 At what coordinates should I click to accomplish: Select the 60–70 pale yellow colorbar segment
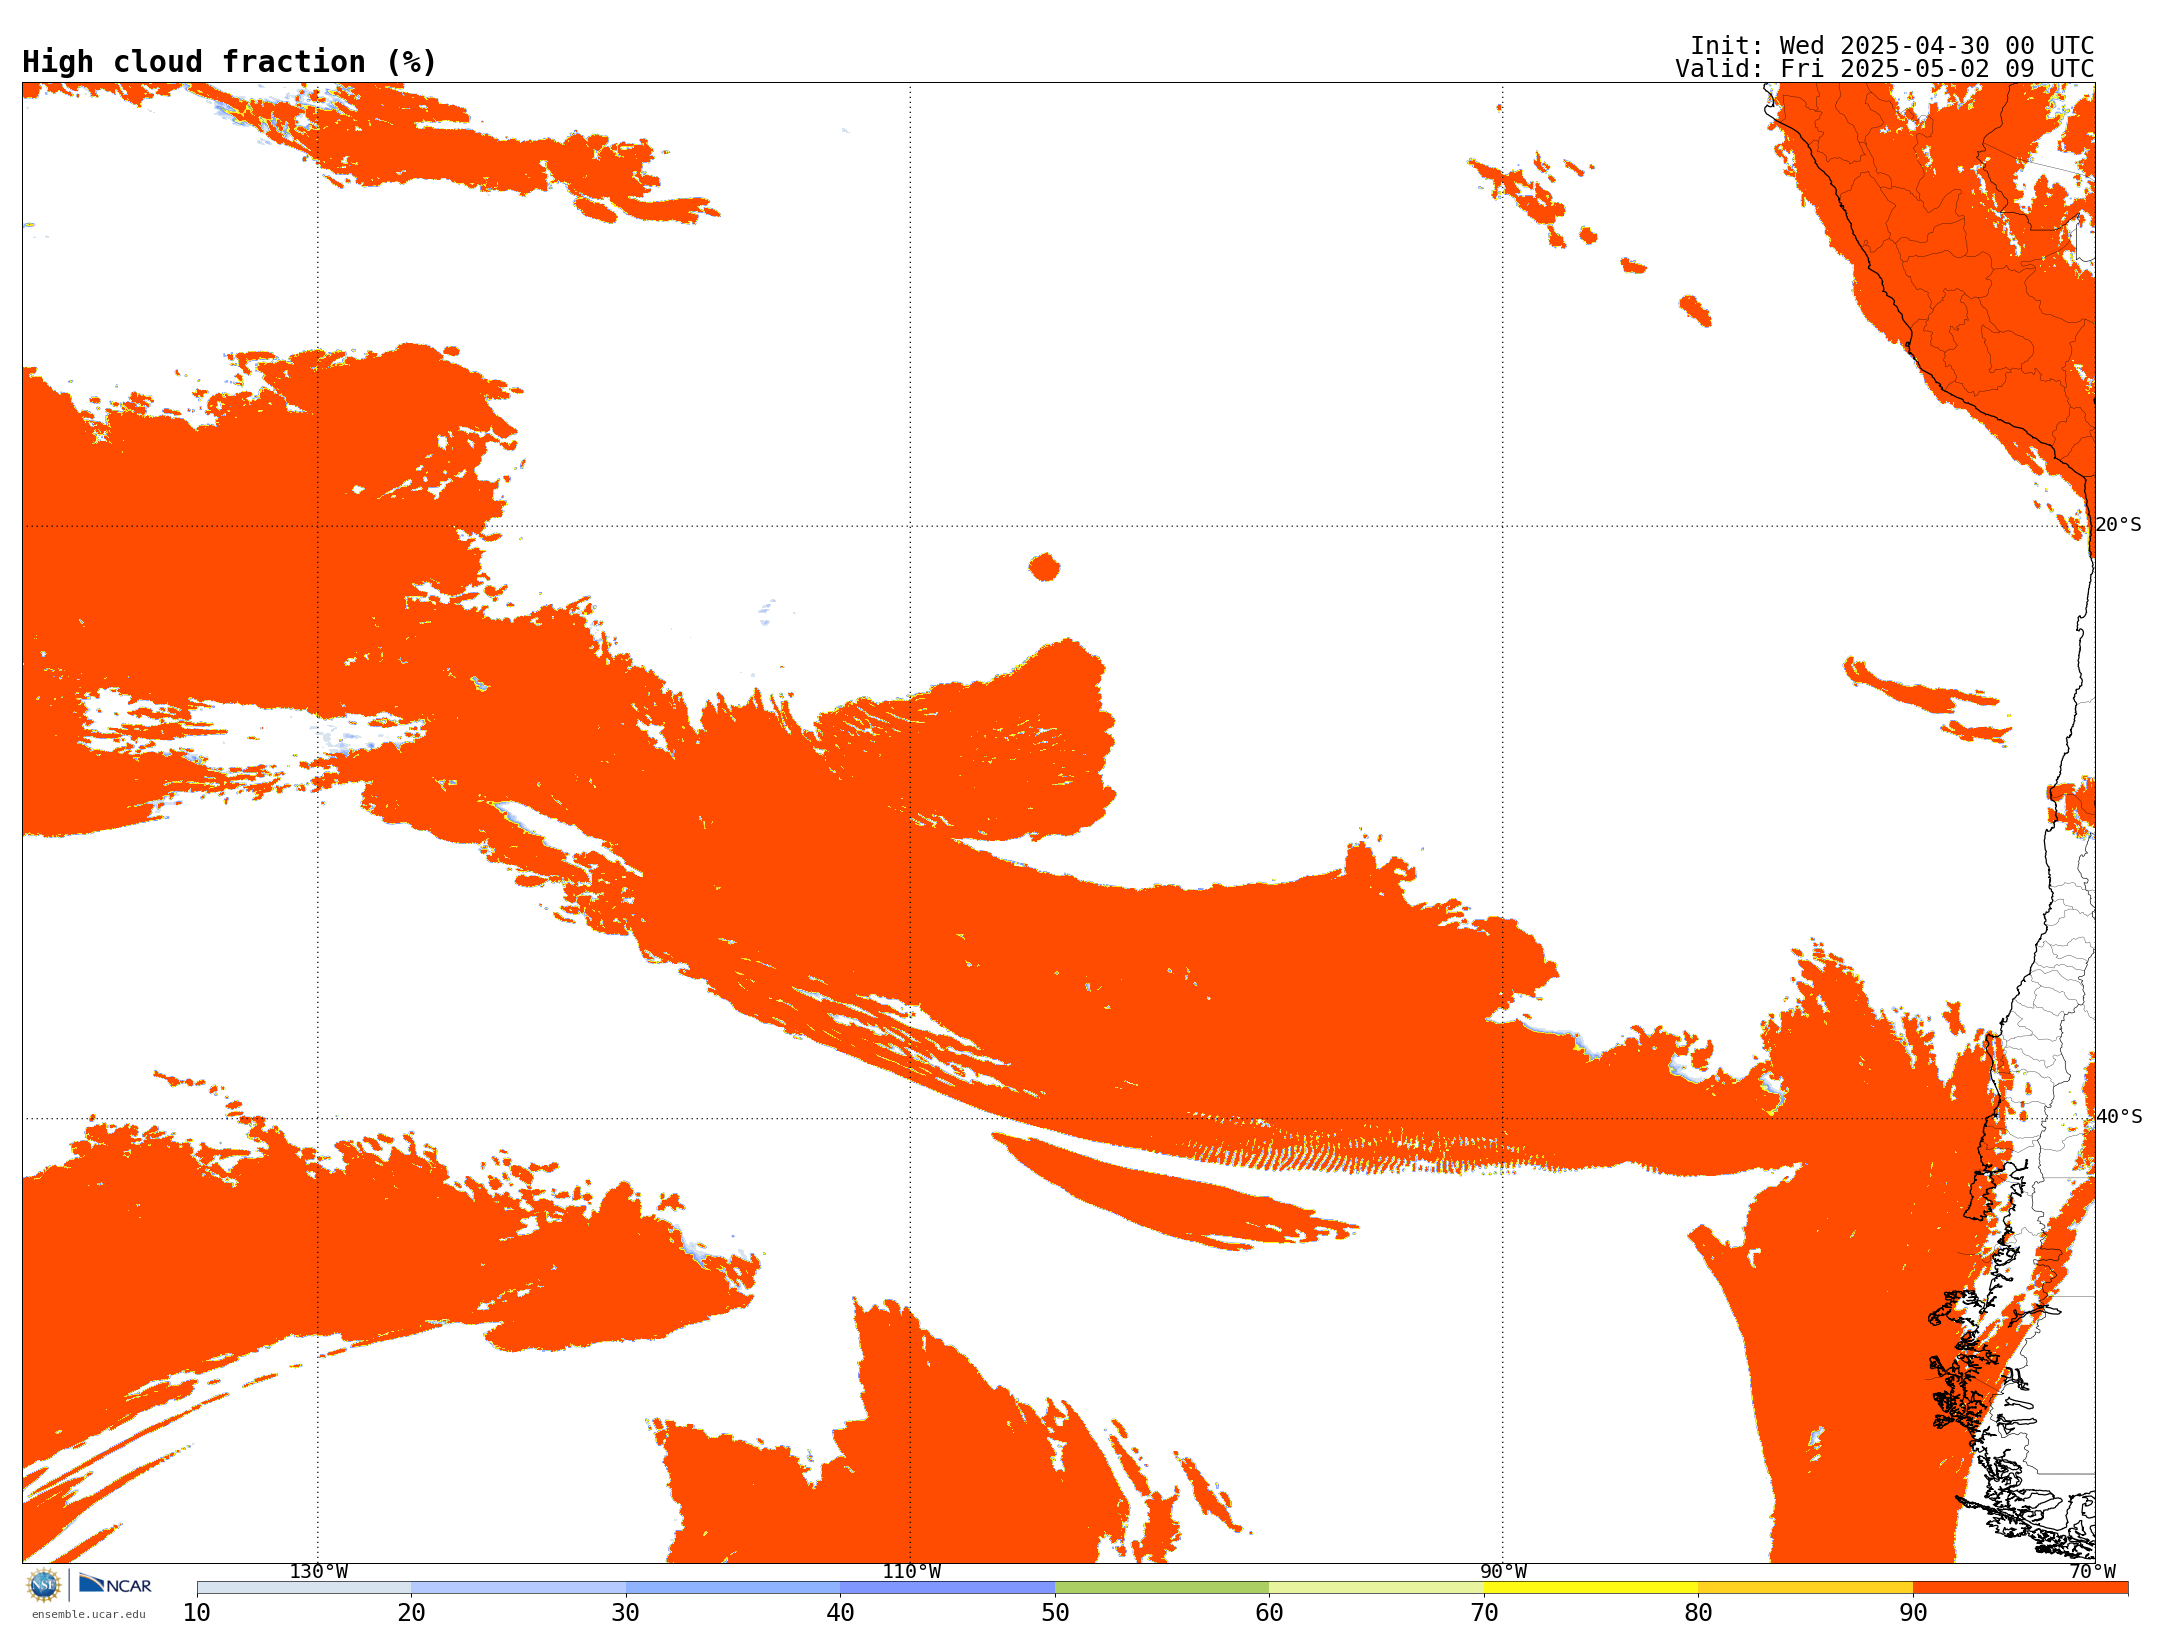point(1376,1588)
